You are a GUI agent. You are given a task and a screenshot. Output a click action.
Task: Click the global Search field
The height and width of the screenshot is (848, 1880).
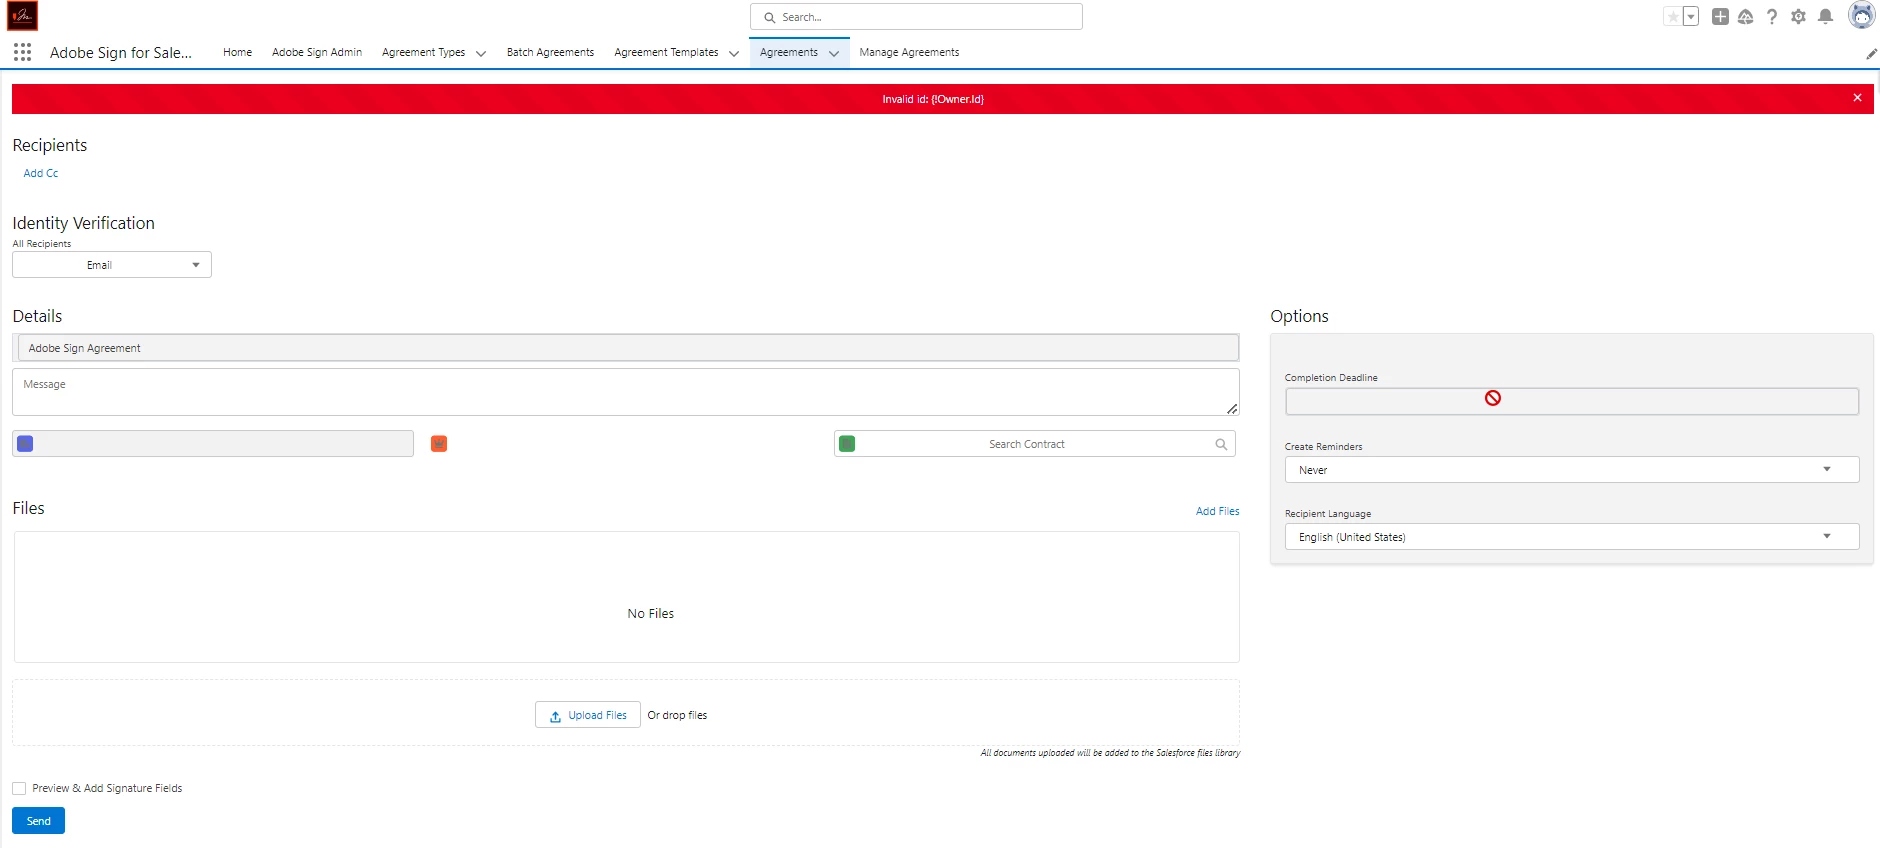point(916,17)
